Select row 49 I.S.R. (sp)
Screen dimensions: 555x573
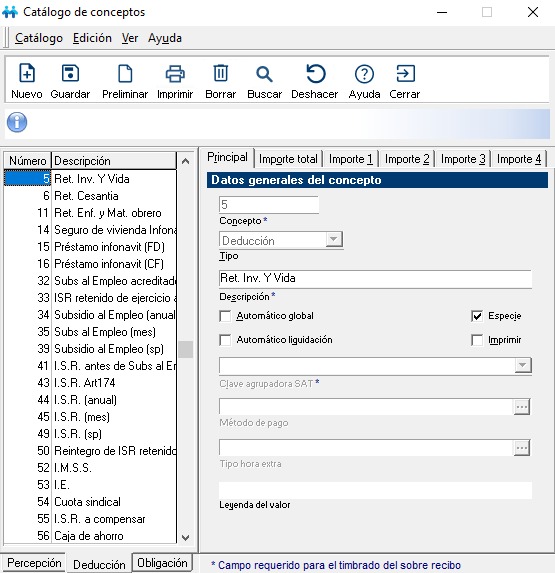[90, 434]
